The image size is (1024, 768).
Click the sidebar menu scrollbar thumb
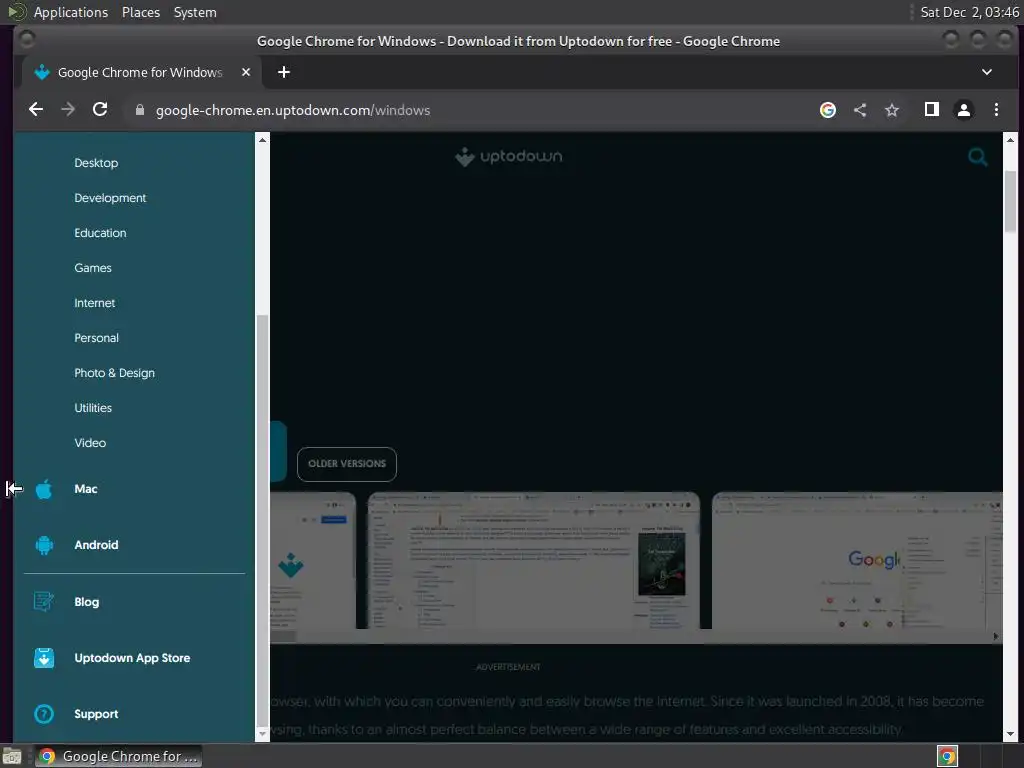262,519
